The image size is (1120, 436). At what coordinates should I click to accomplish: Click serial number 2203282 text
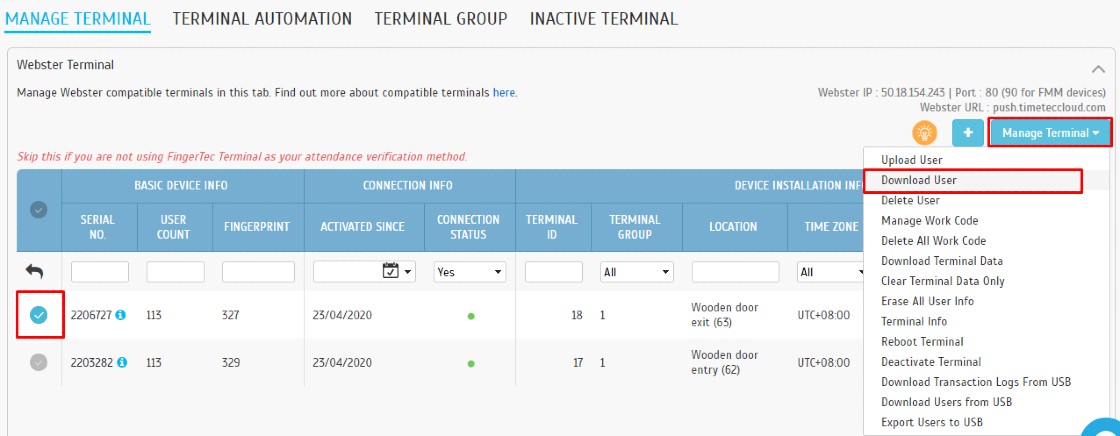pyautogui.click(x=92, y=362)
